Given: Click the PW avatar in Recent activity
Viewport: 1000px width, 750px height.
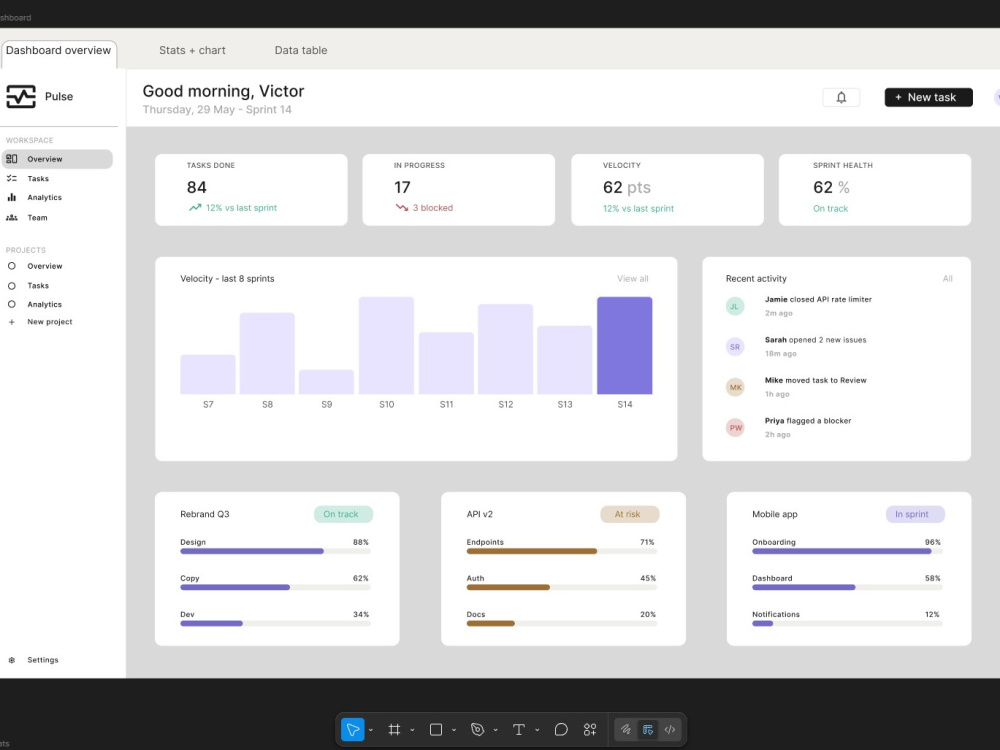Looking at the screenshot, I should [735, 428].
